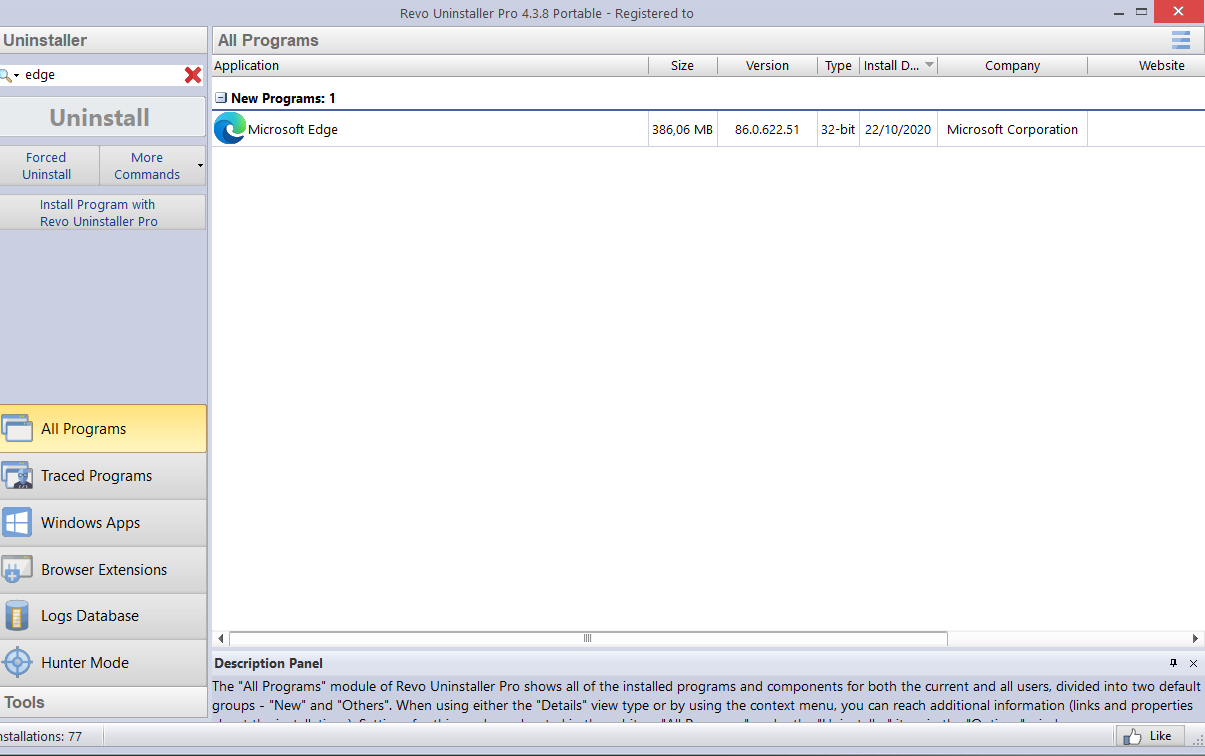
Task: Click the horizontal scrollbar thumb
Action: [588, 638]
